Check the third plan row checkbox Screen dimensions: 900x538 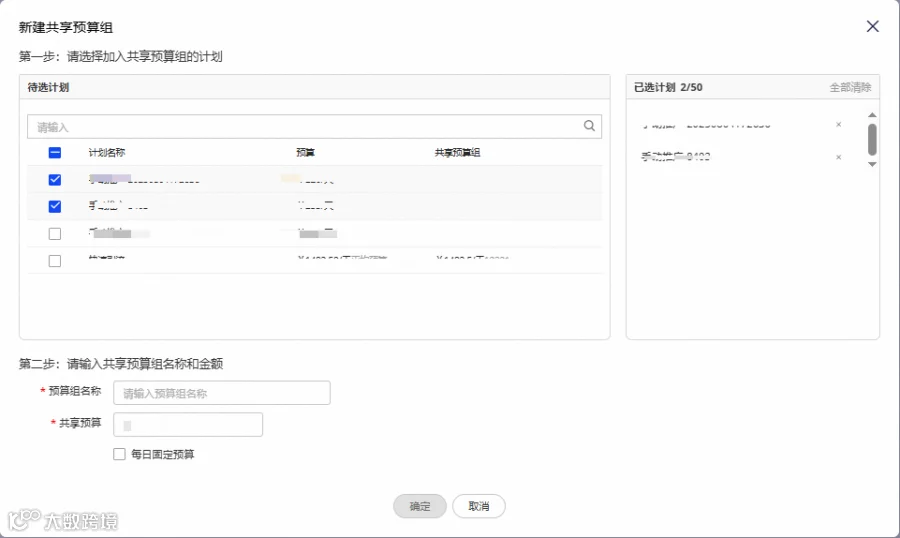coord(55,234)
